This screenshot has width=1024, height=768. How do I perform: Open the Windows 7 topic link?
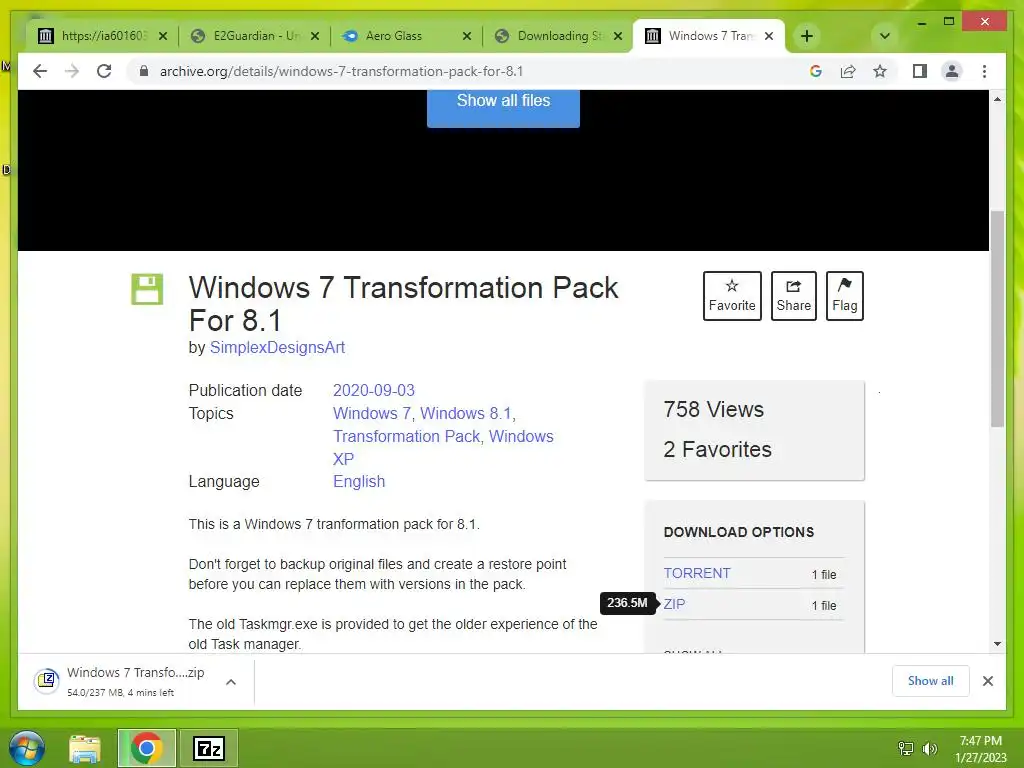point(372,413)
